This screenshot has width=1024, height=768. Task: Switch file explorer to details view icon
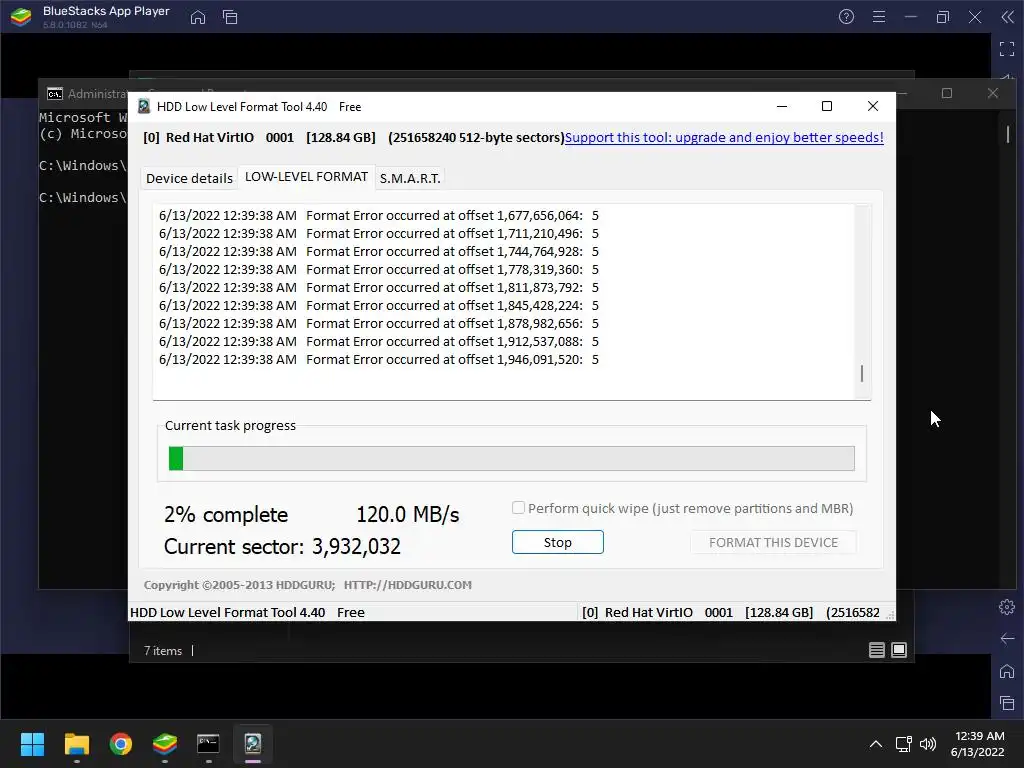[876, 650]
